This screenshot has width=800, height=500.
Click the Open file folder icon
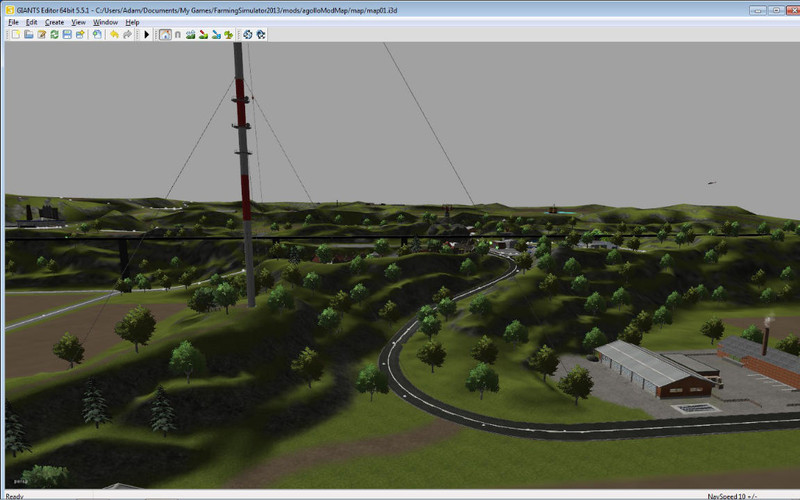pyautogui.click(x=29, y=34)
